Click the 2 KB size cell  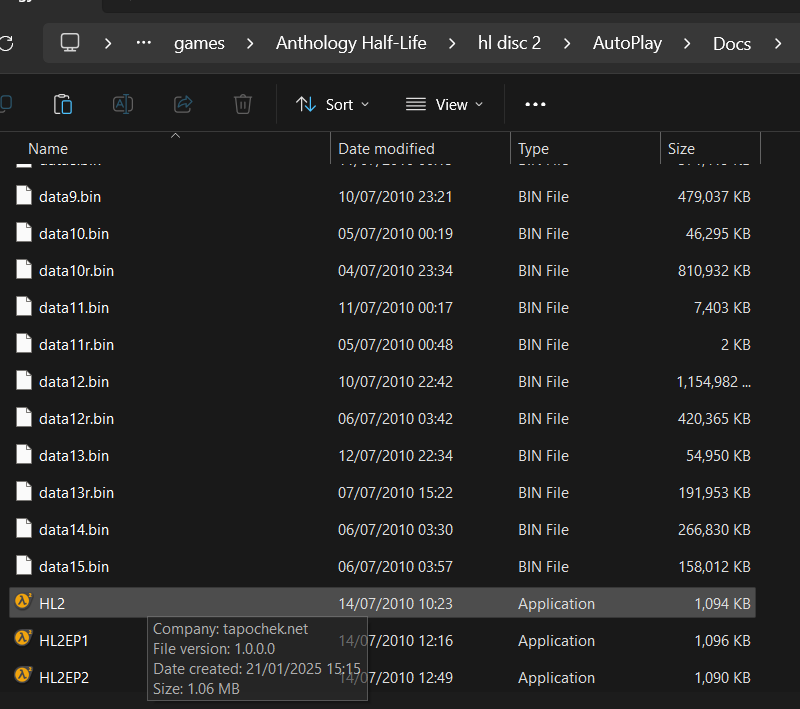(x=736, y=345)
